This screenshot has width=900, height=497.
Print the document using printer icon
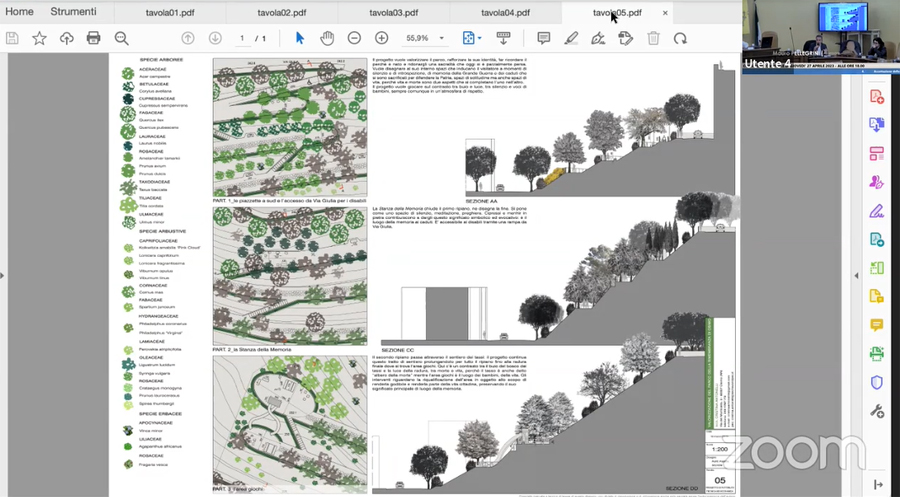[x=93, y=38]
